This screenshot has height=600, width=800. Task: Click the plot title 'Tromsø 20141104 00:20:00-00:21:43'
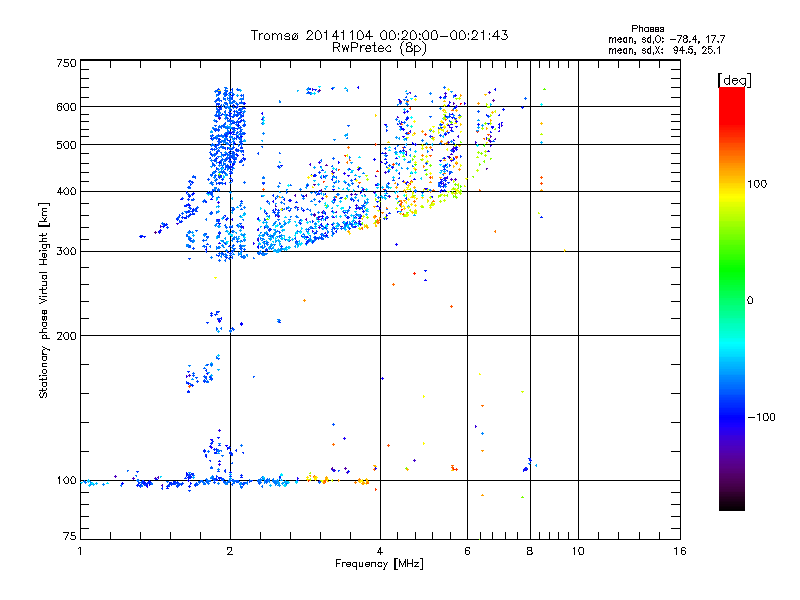point(379,35)
